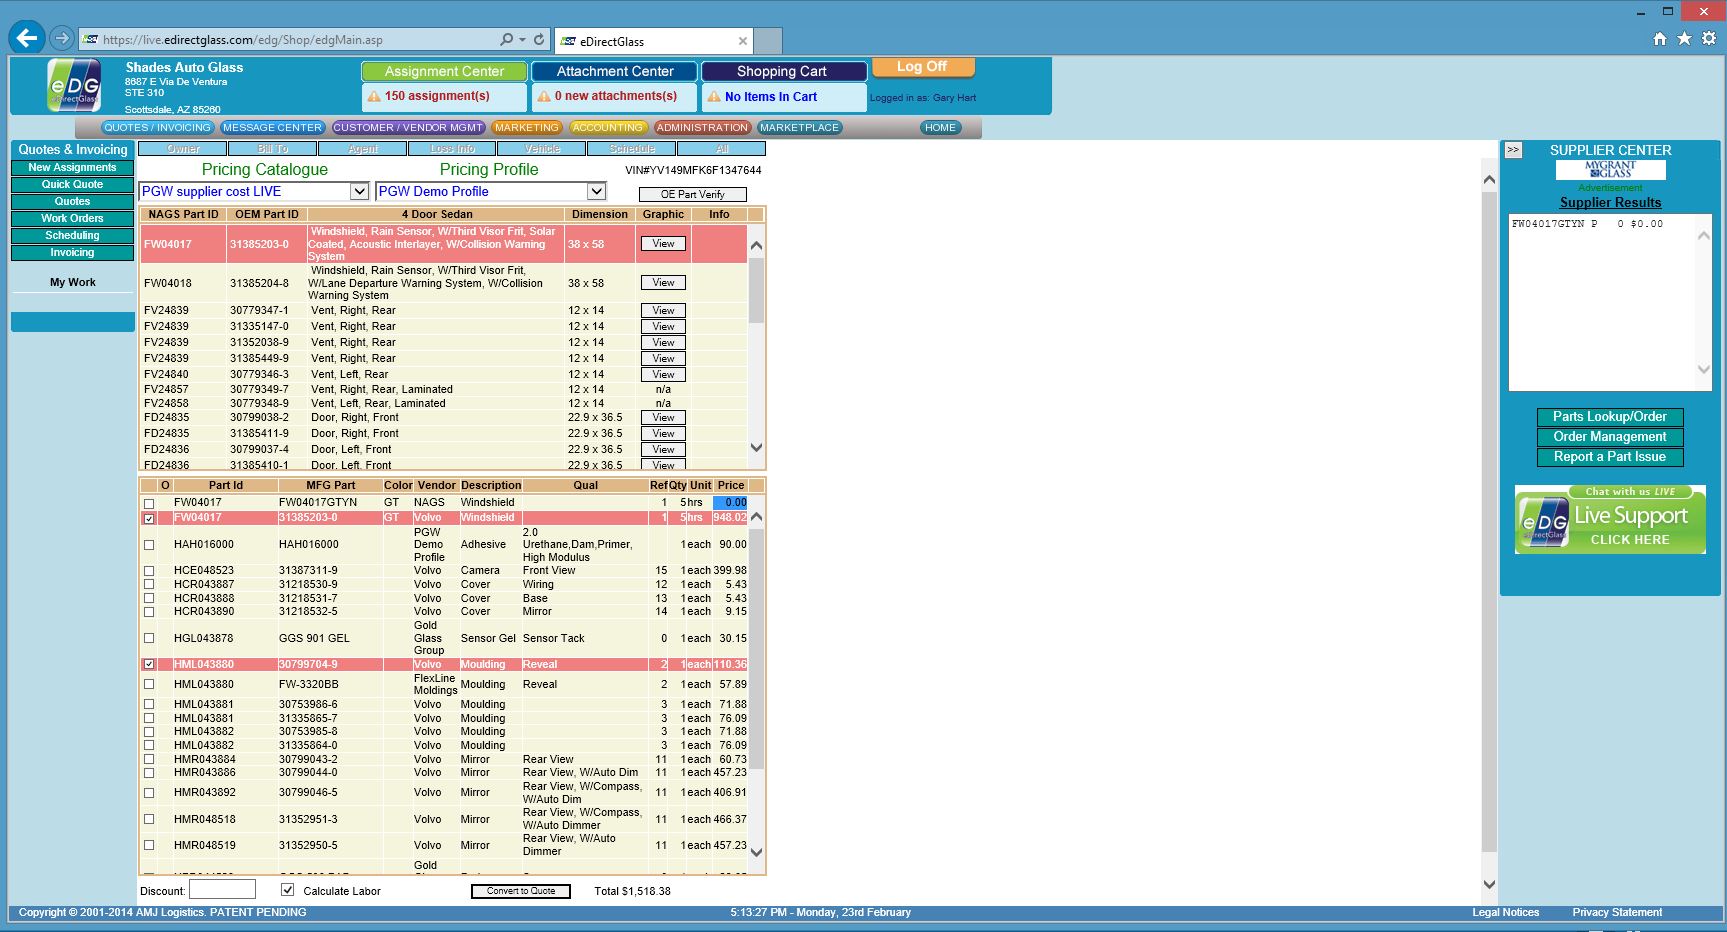Image resolution: width=1727 pixels, height=932 pixels.
Task: Select the Owner tab
Action: (183, 149)
